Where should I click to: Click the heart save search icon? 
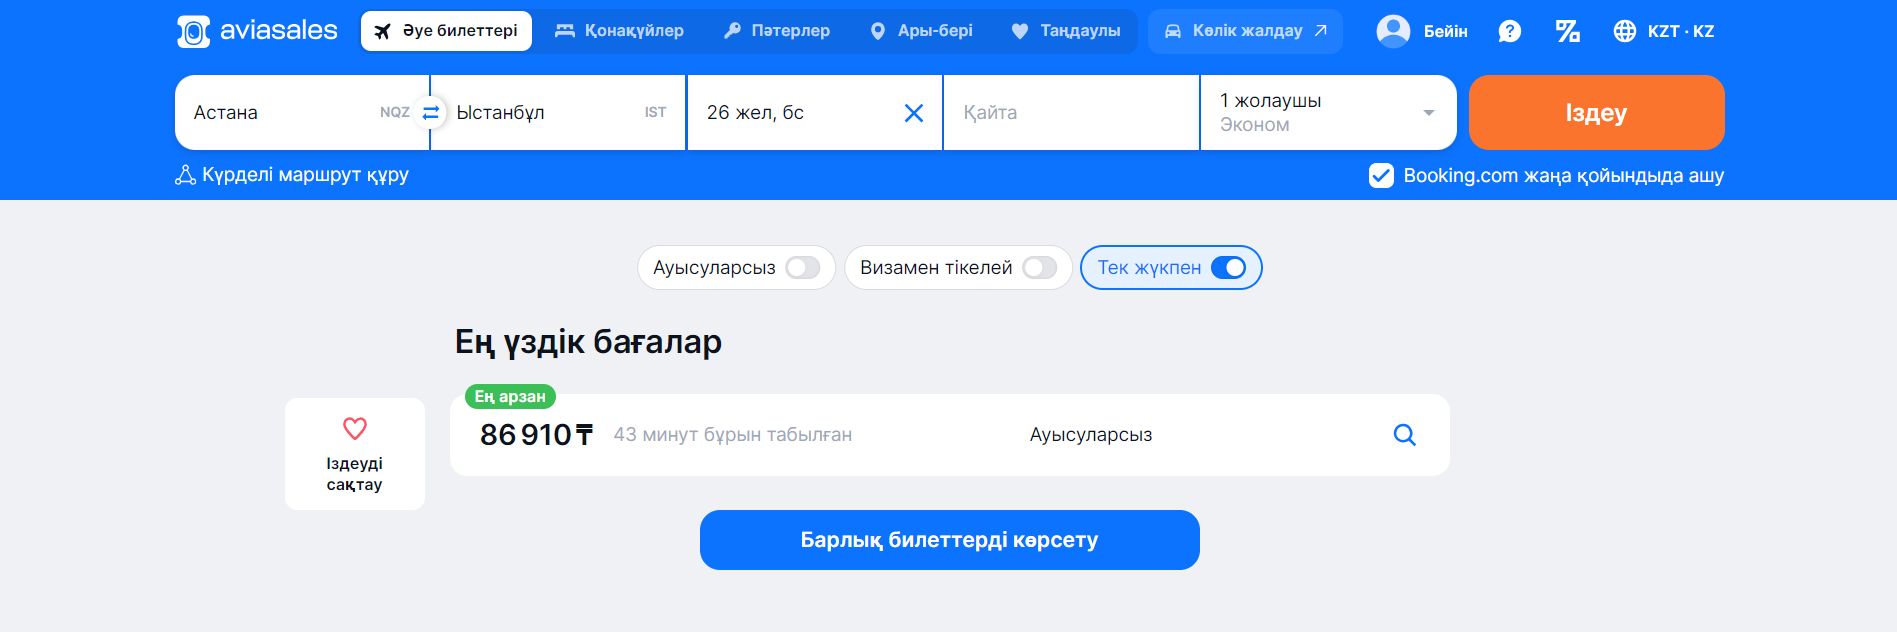[x=355, y=428]
